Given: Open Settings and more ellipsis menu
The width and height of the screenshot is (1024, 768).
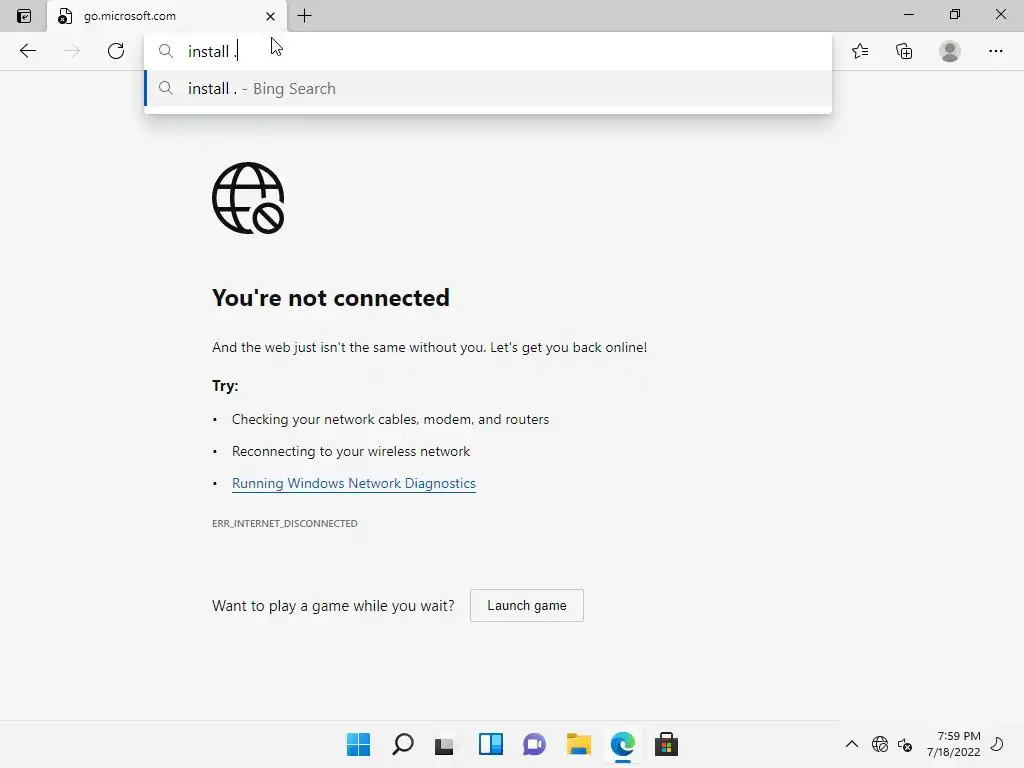Looking at the screenshot, I should click(x=995, y=51).
